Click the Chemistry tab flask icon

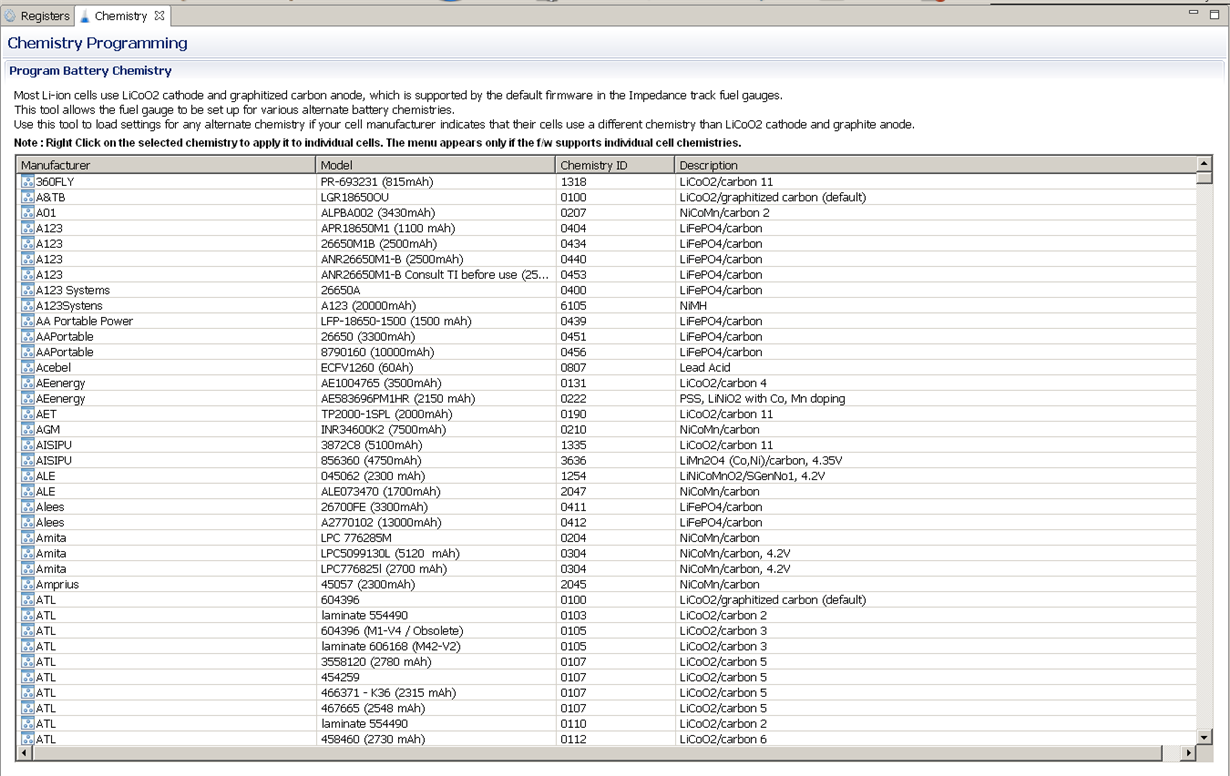(x=85, y=16)
